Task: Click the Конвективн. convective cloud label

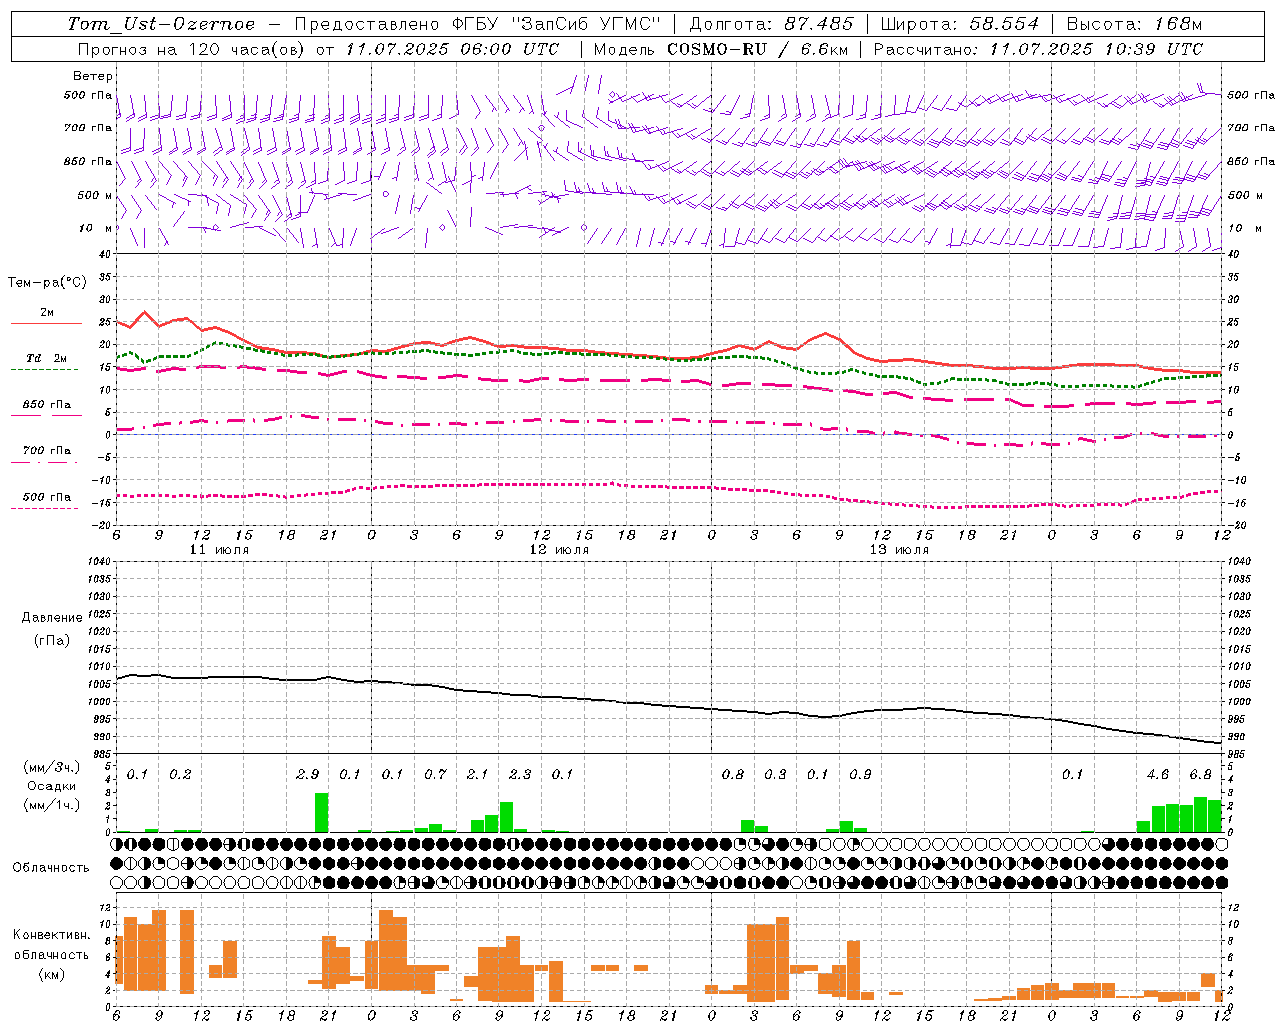Action: point(51,935)
